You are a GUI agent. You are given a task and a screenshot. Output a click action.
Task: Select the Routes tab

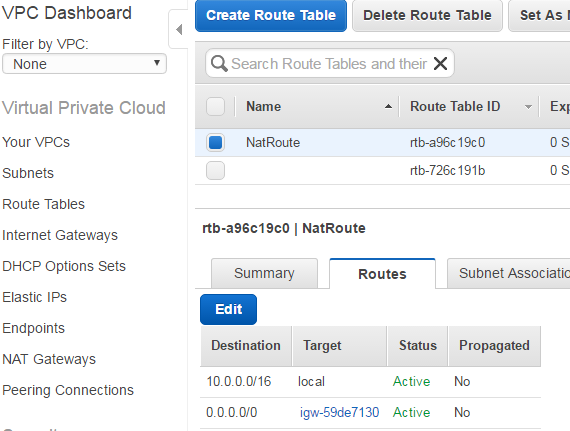(382, 274)
